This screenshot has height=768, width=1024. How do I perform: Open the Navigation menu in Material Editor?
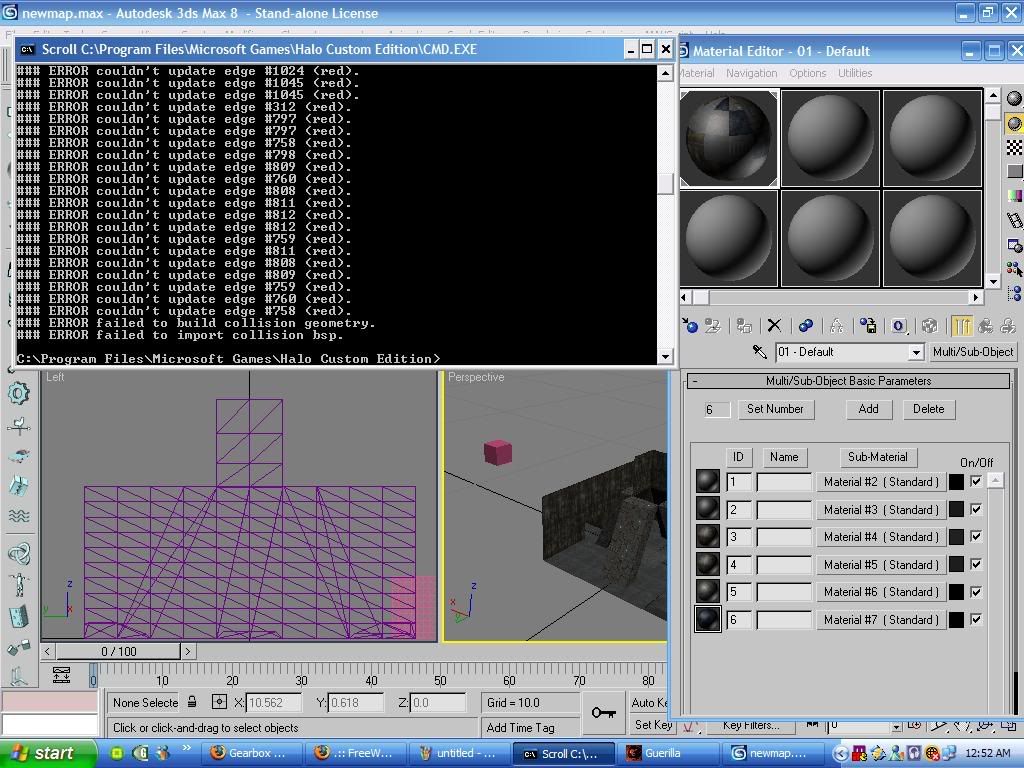(x=752, y=73)
